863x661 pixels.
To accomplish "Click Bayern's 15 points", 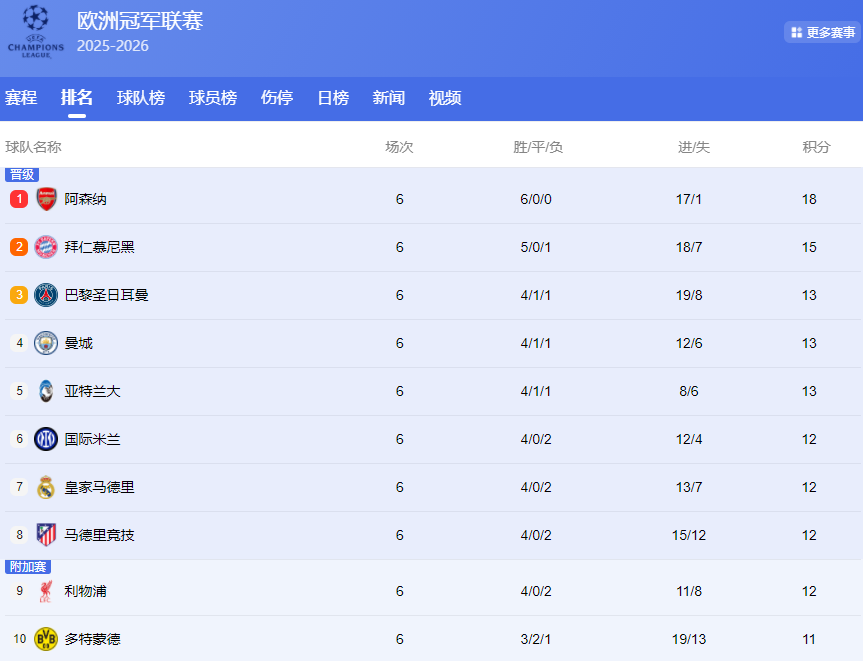I will [x=809, y=247].
